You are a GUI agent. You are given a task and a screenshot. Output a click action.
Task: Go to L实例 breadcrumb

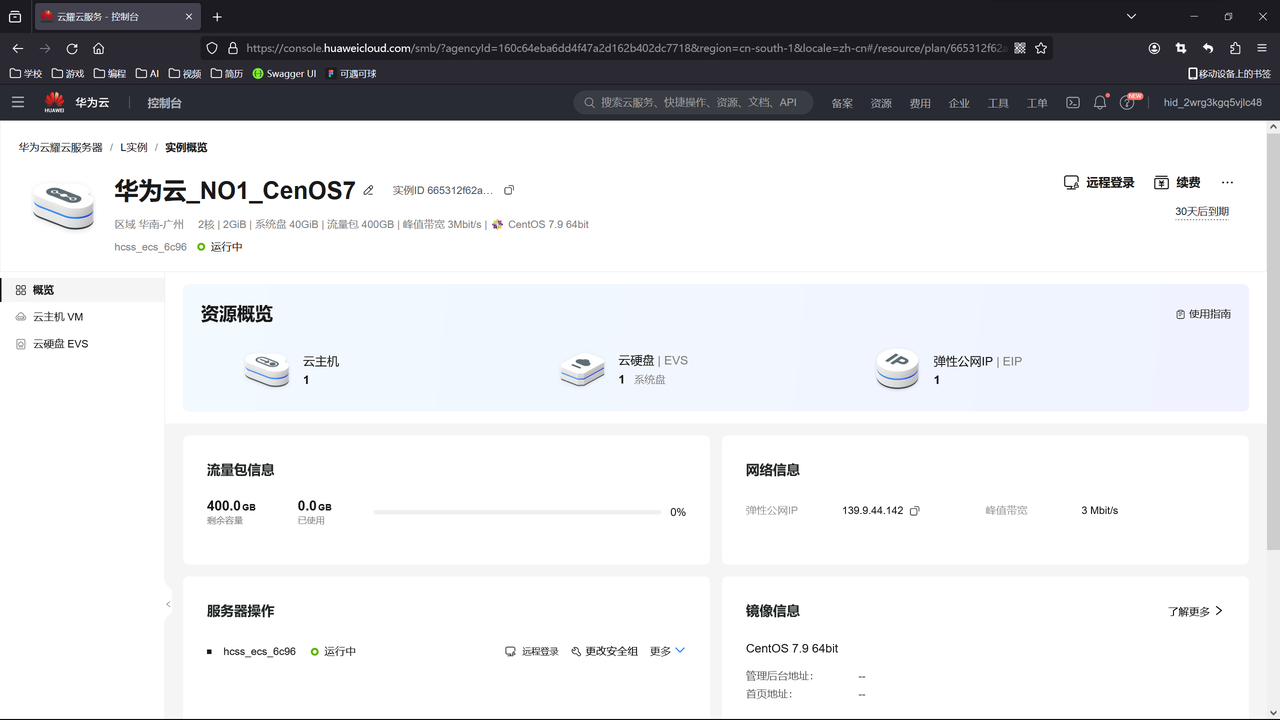click(x=134, y=147)
